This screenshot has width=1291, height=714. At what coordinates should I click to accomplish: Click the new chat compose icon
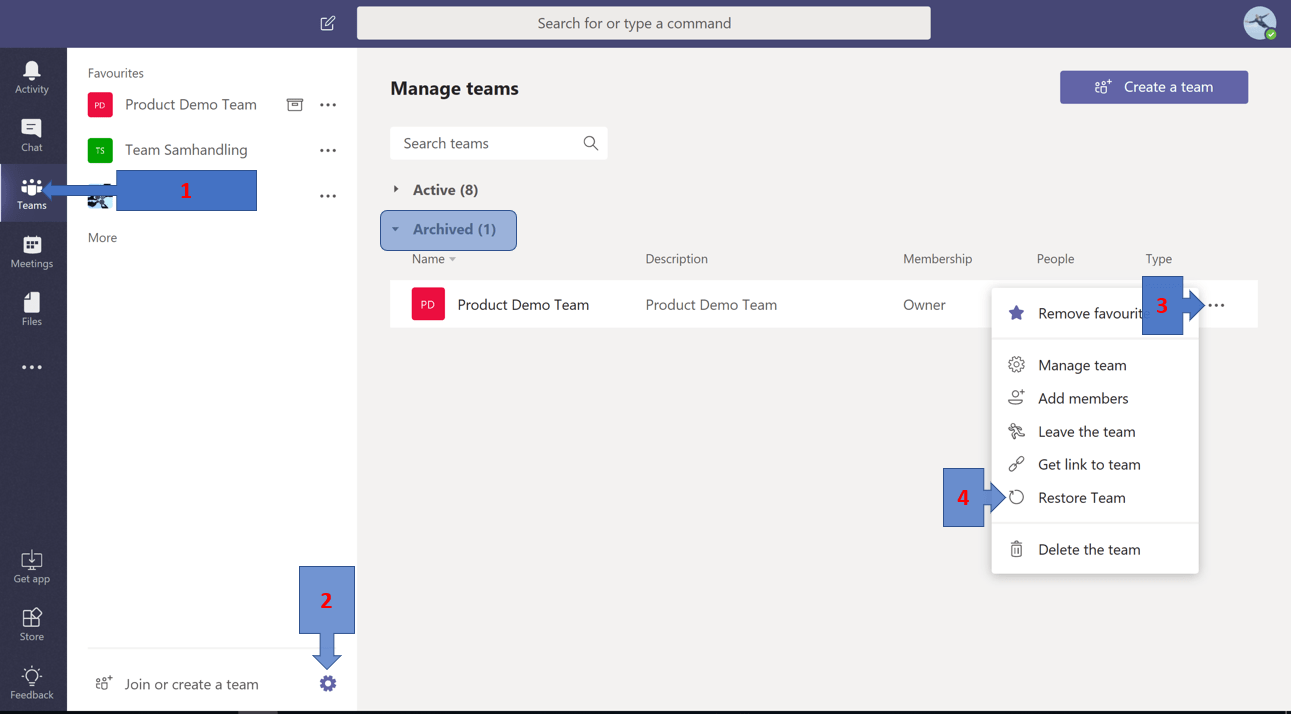point(328,23)
